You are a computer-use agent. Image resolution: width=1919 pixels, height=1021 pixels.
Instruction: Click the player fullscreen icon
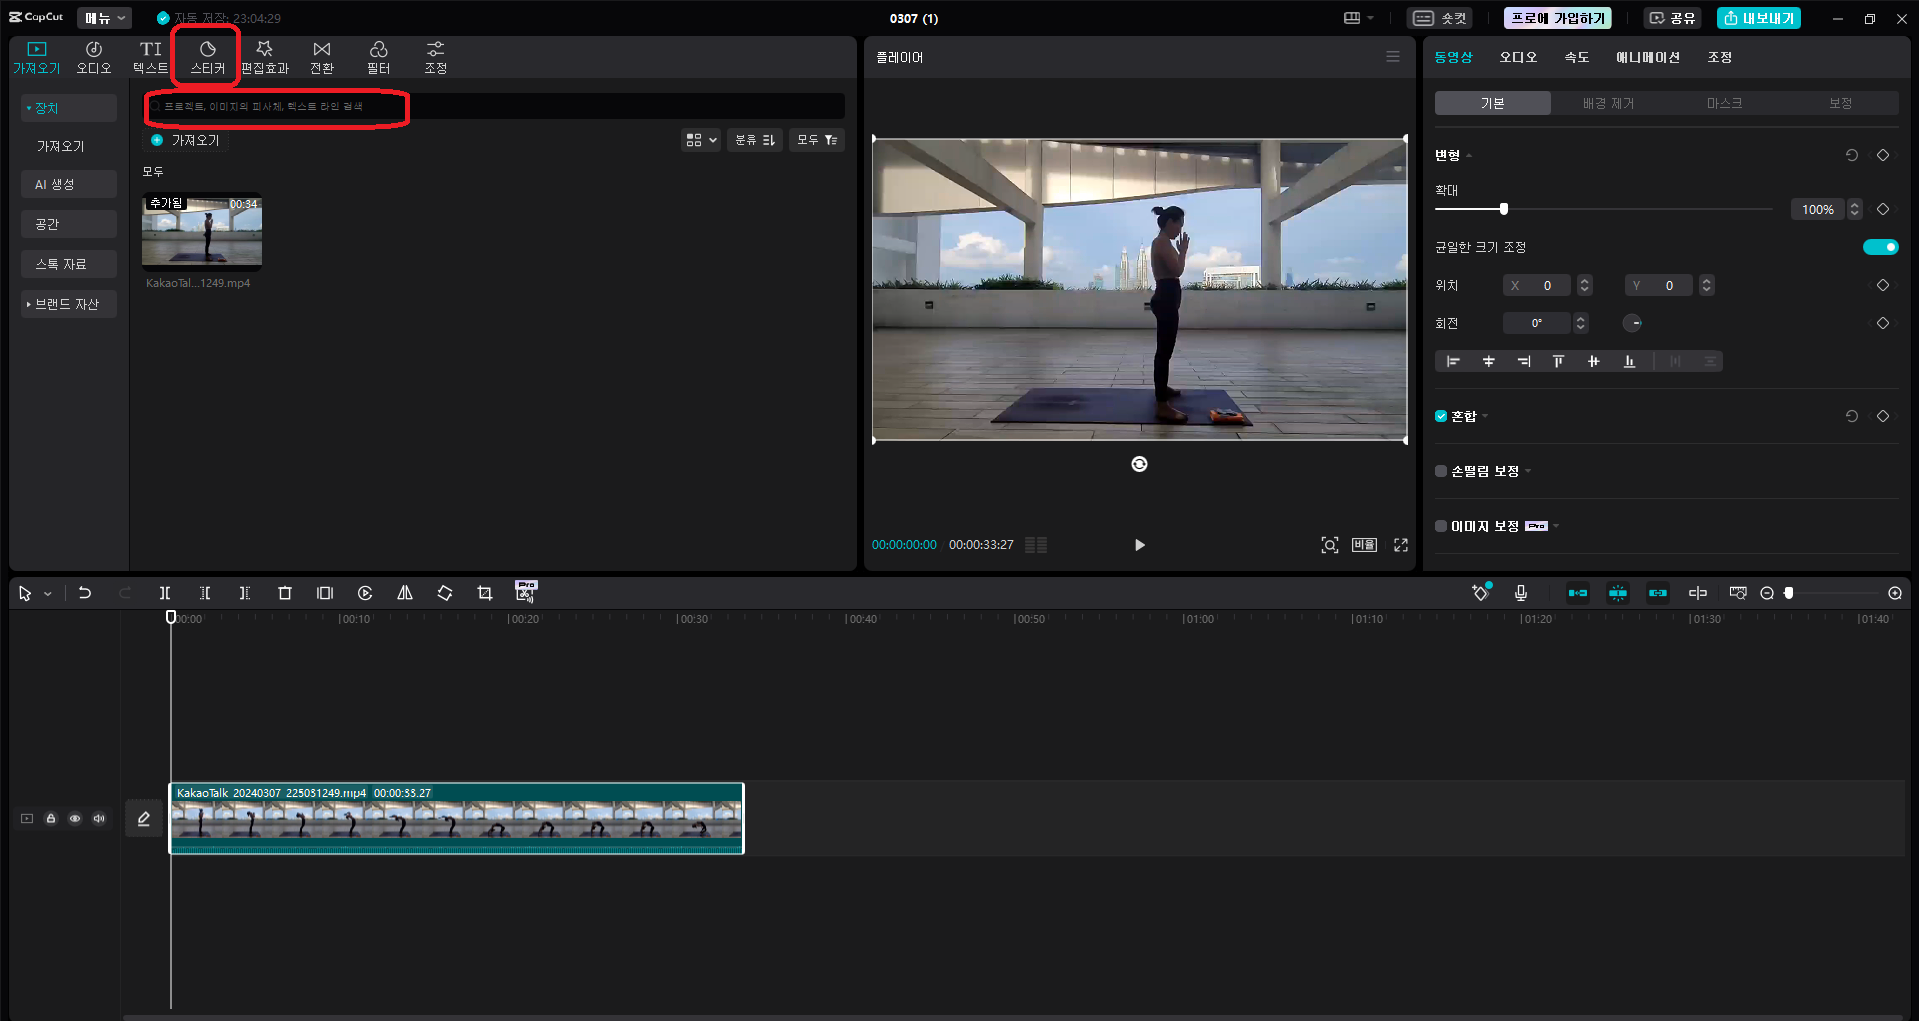pyautogui.click(x=1401, y=545)
